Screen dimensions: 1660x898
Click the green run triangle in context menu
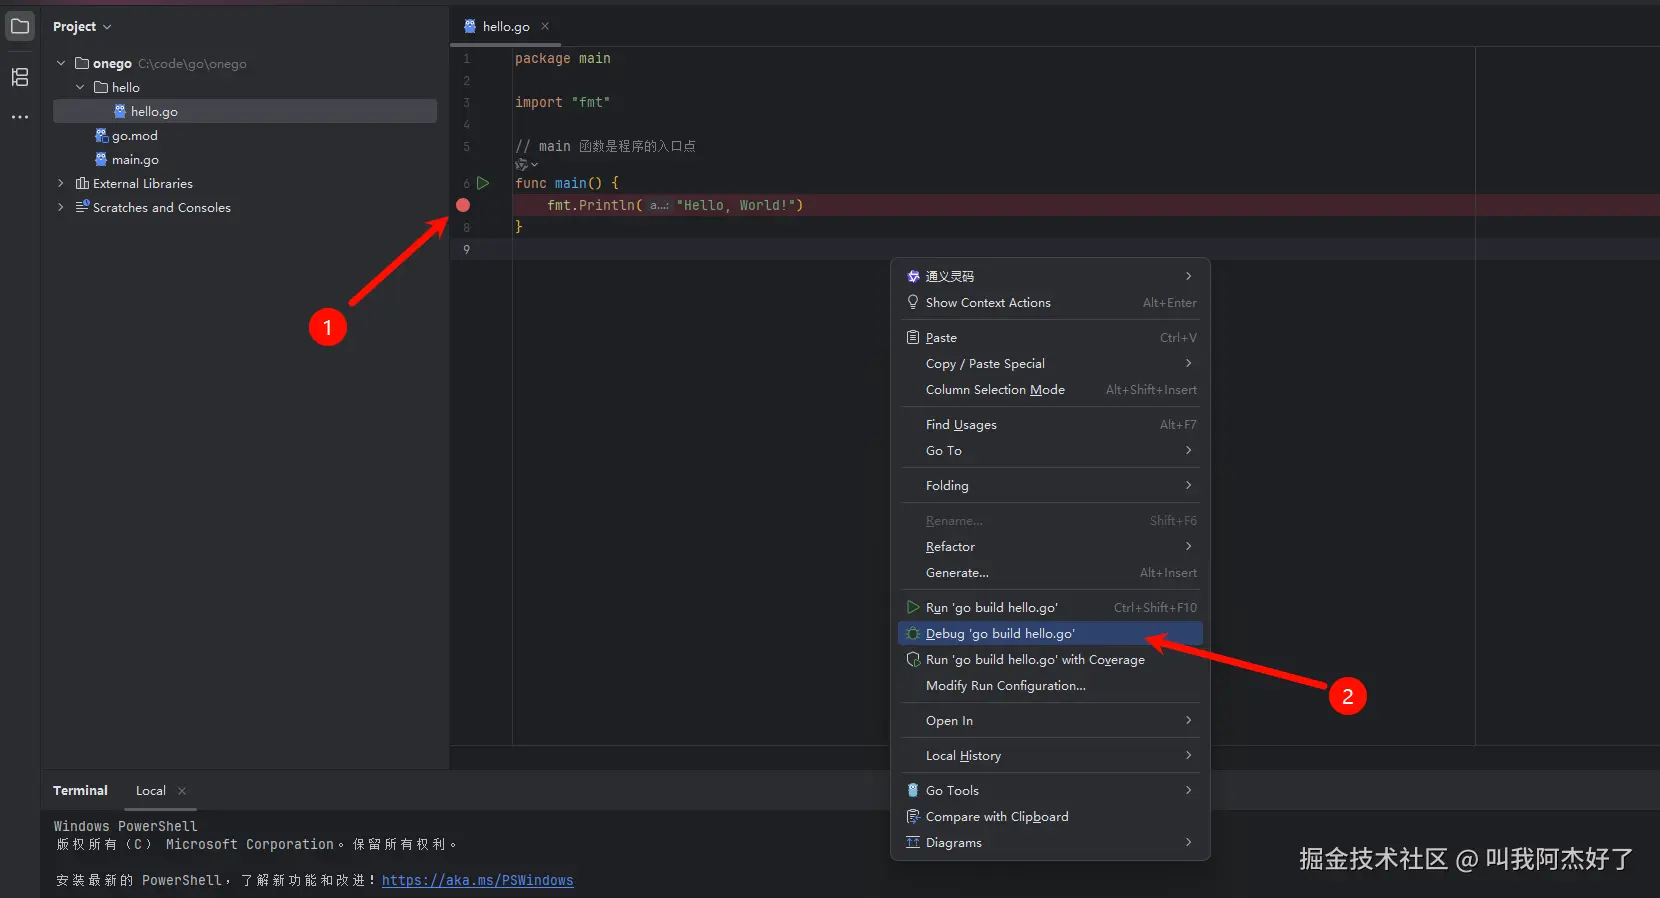[x=913, y=607]
